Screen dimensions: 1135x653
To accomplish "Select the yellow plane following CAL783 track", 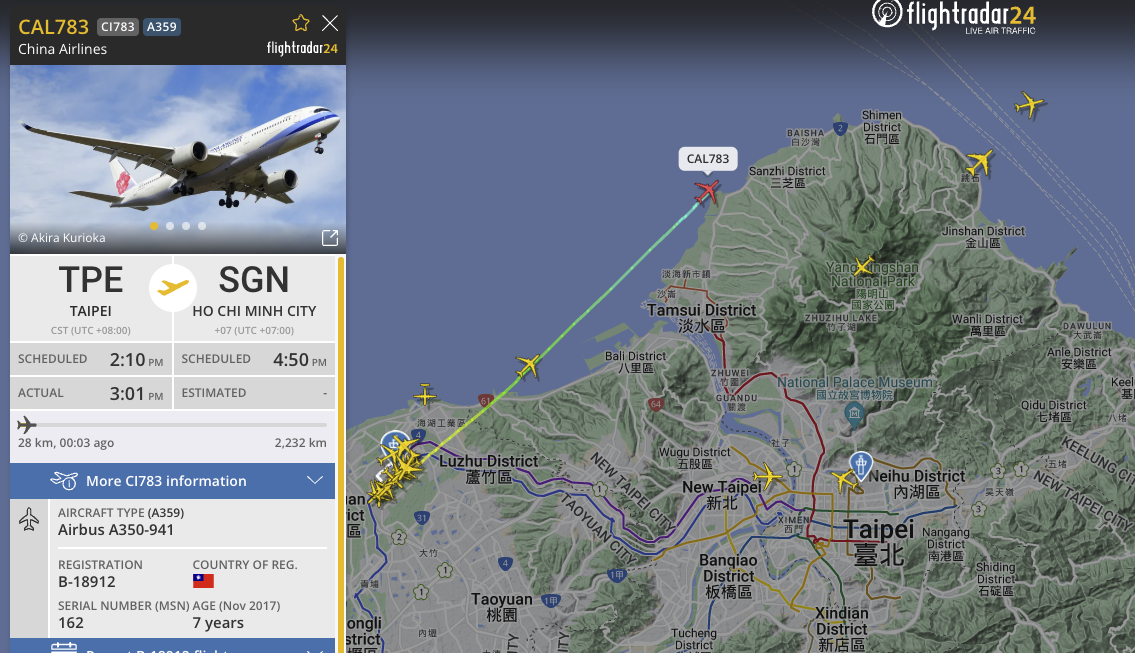I will pos(528,366).
